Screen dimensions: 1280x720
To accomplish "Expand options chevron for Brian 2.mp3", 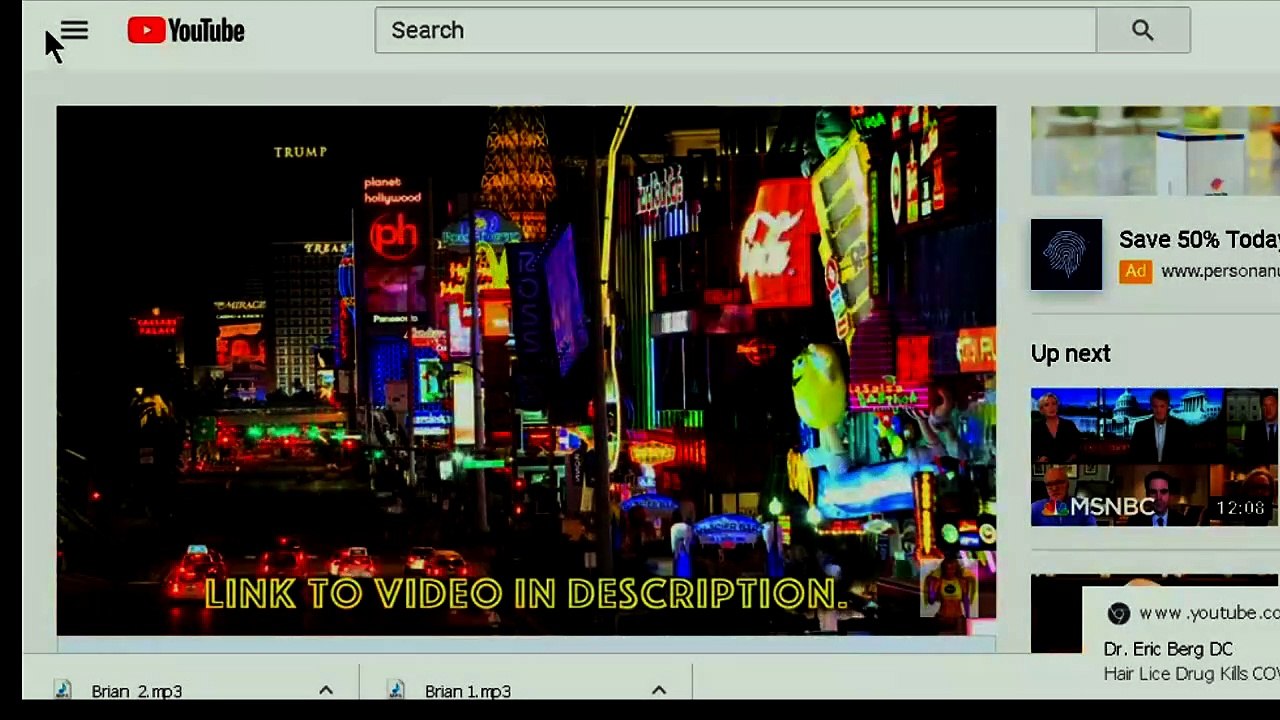I will click(326, 690).
